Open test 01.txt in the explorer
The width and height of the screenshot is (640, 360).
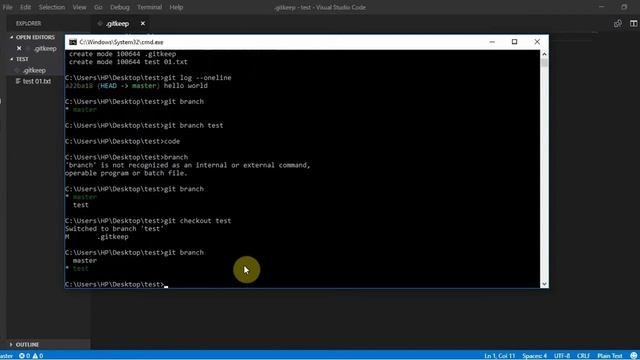point(37,81)
